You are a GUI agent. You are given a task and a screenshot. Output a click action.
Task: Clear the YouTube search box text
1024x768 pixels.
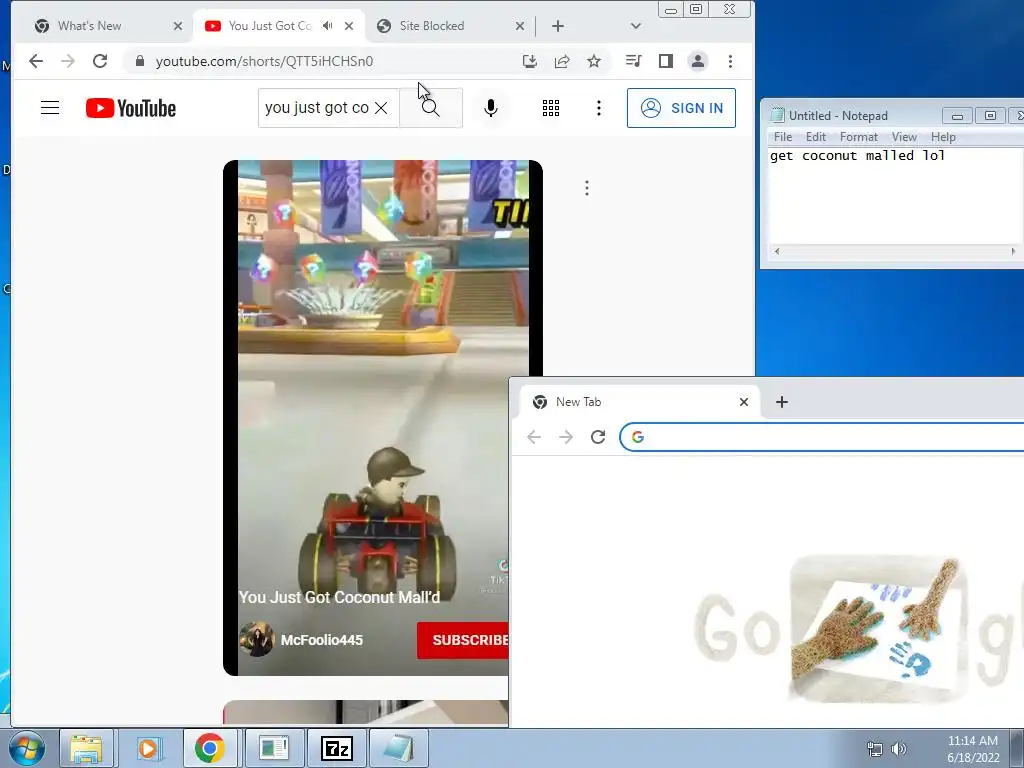point(381,108)
